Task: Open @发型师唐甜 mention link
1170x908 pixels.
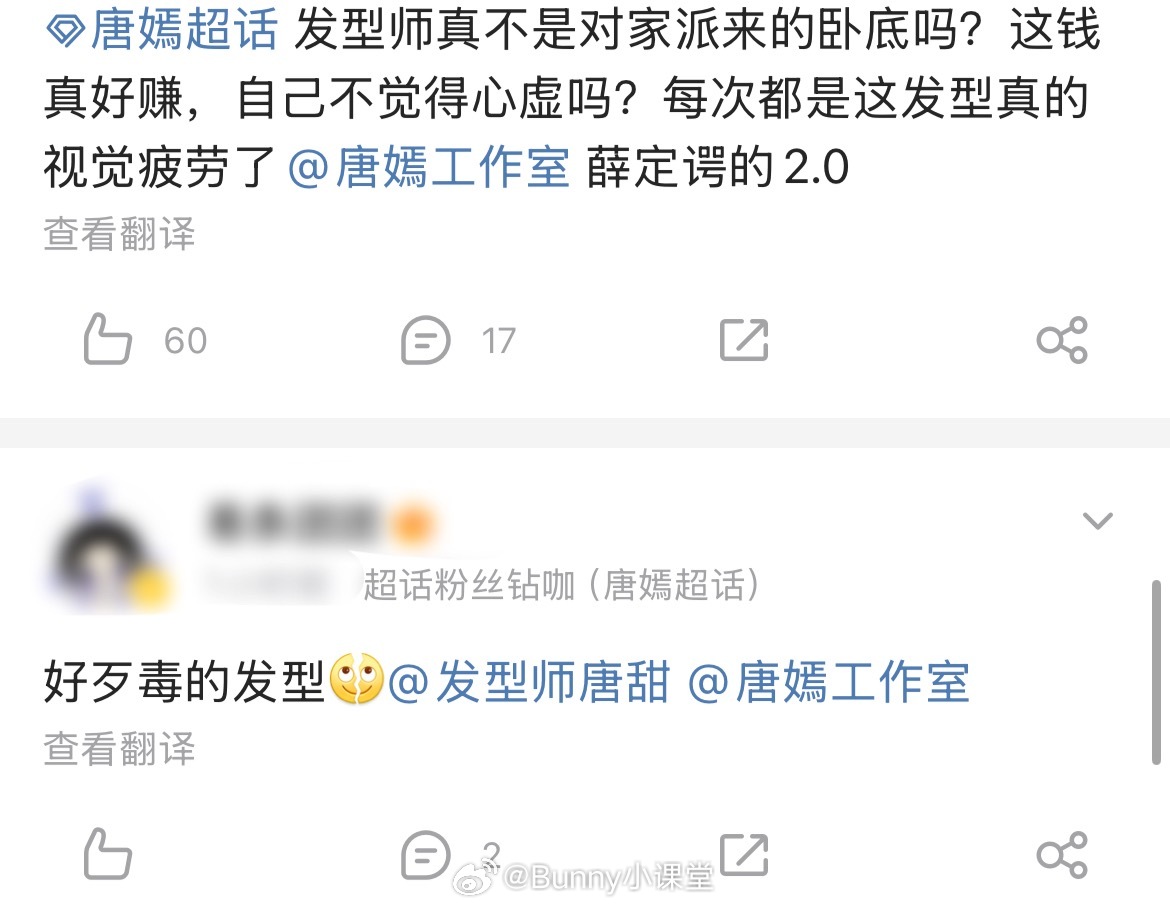Action: click(528, 682)
